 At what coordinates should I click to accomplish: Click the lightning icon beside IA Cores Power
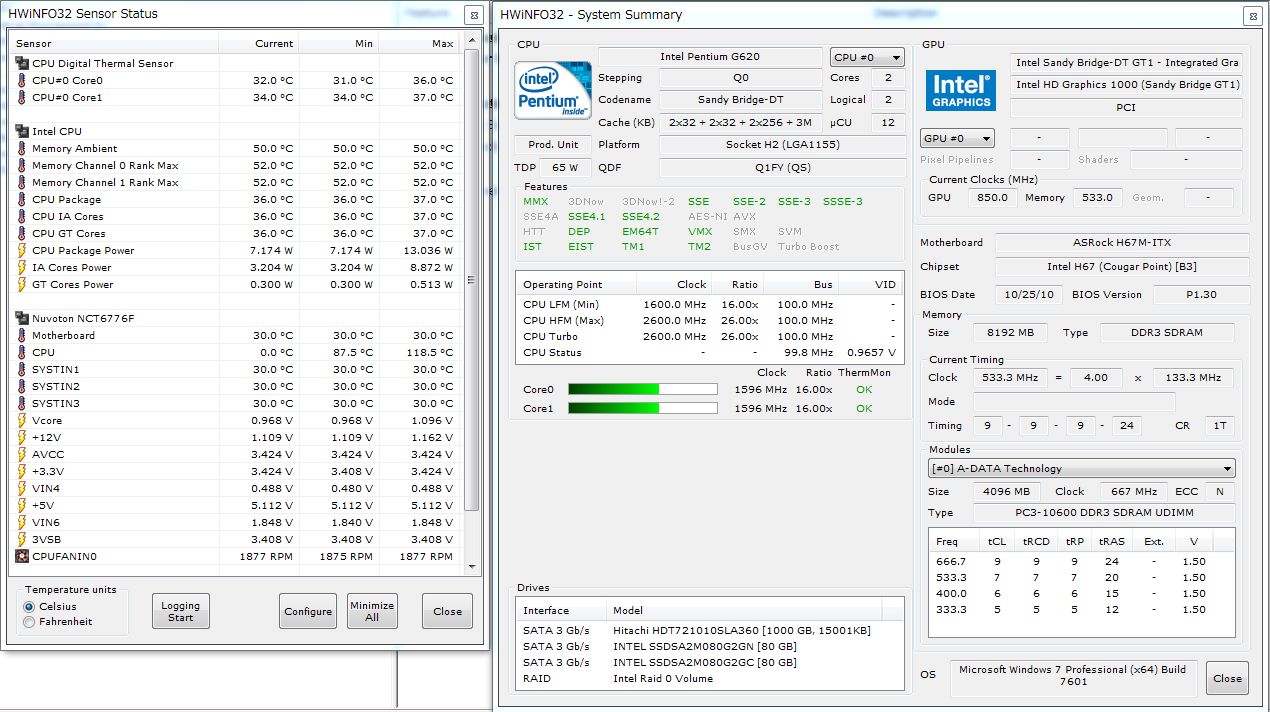click(22, 267)
